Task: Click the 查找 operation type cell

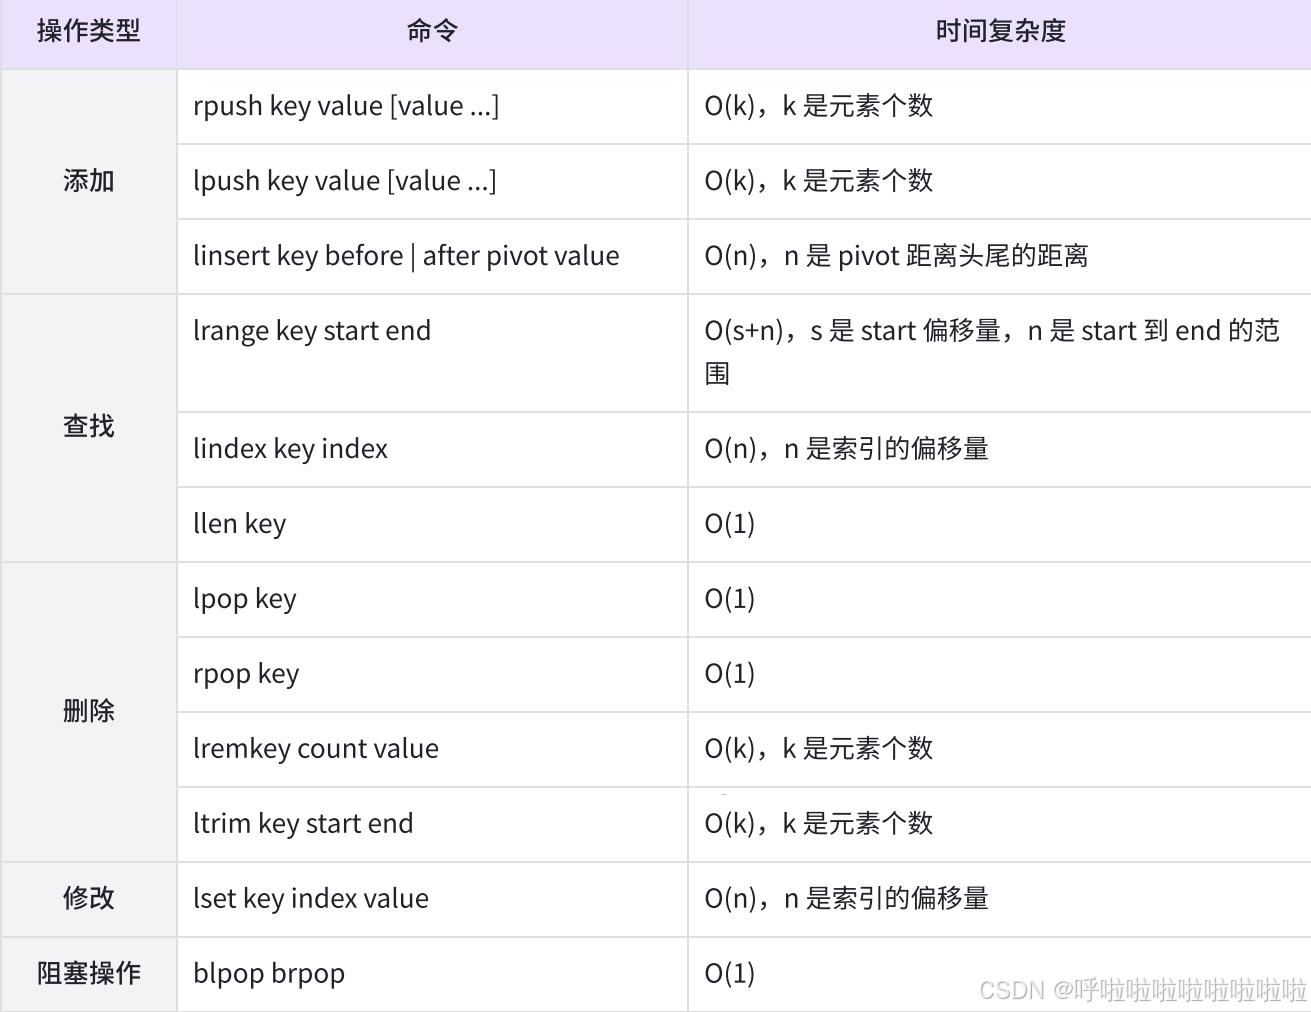Action: click(89, 428)
